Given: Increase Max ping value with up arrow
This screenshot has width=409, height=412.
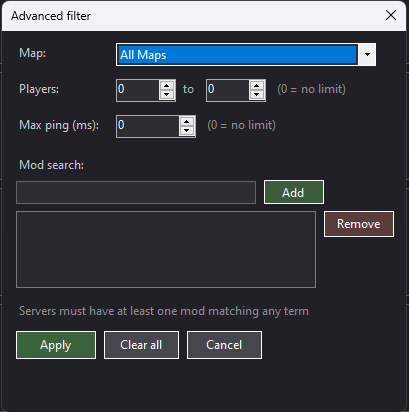Looking at the screenshot, I should click(x=187, y=122).
